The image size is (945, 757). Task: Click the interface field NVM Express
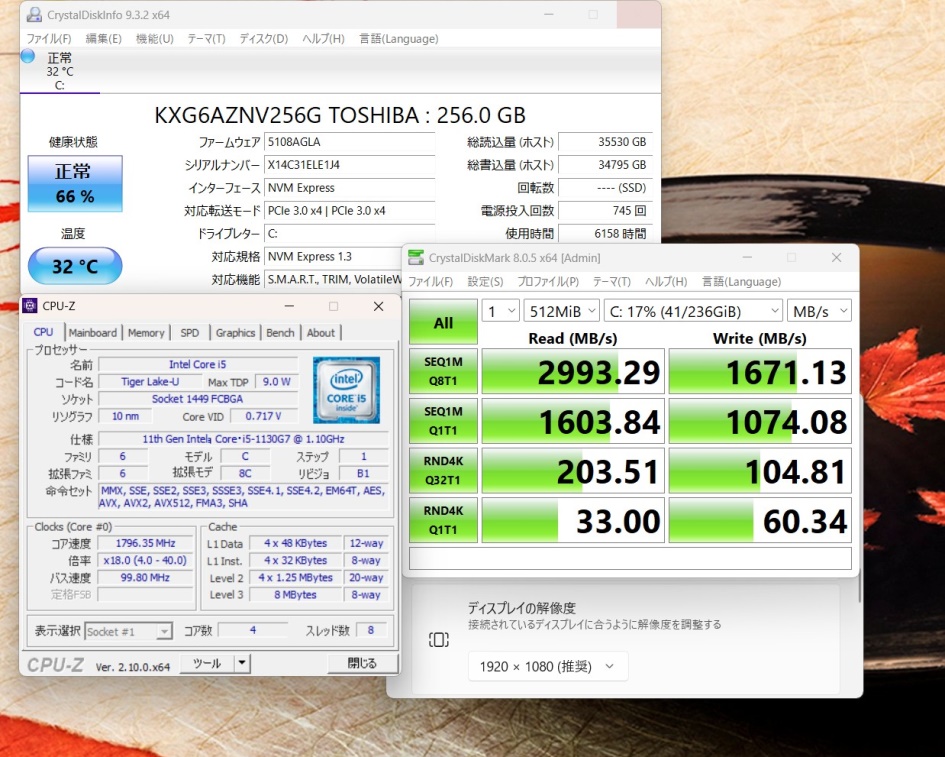350,188
